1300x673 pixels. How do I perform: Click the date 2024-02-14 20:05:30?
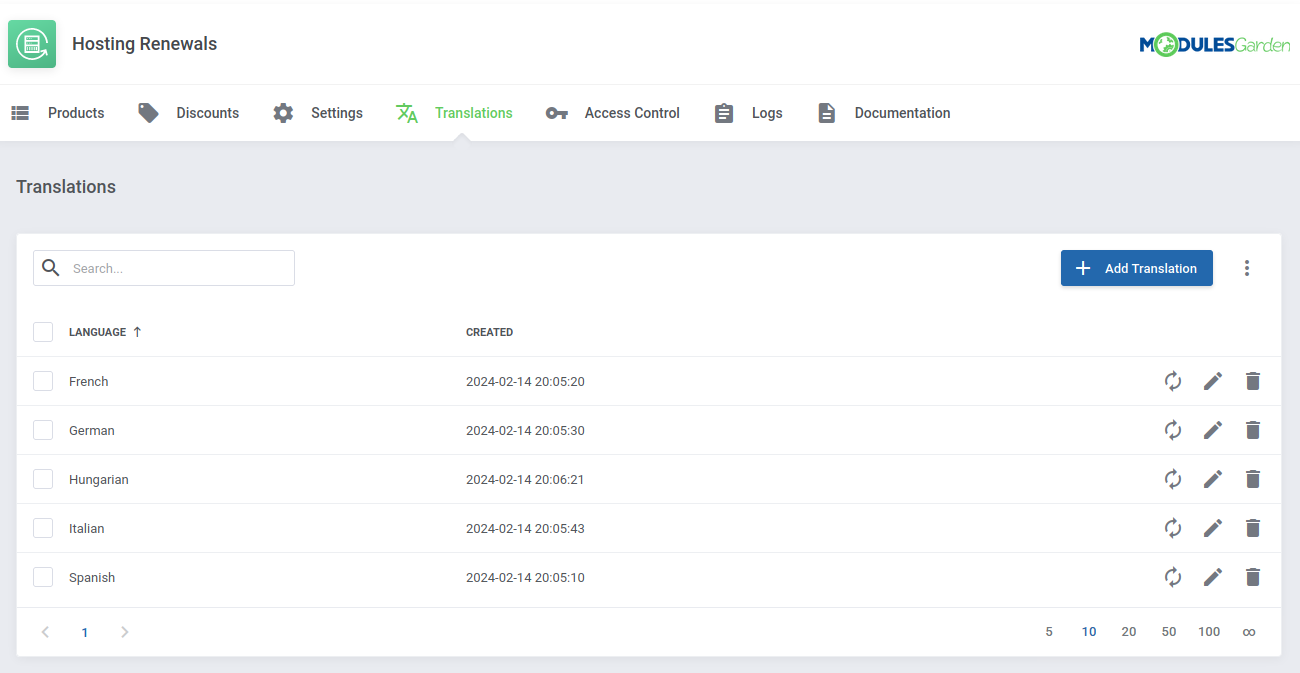point(525,431)
